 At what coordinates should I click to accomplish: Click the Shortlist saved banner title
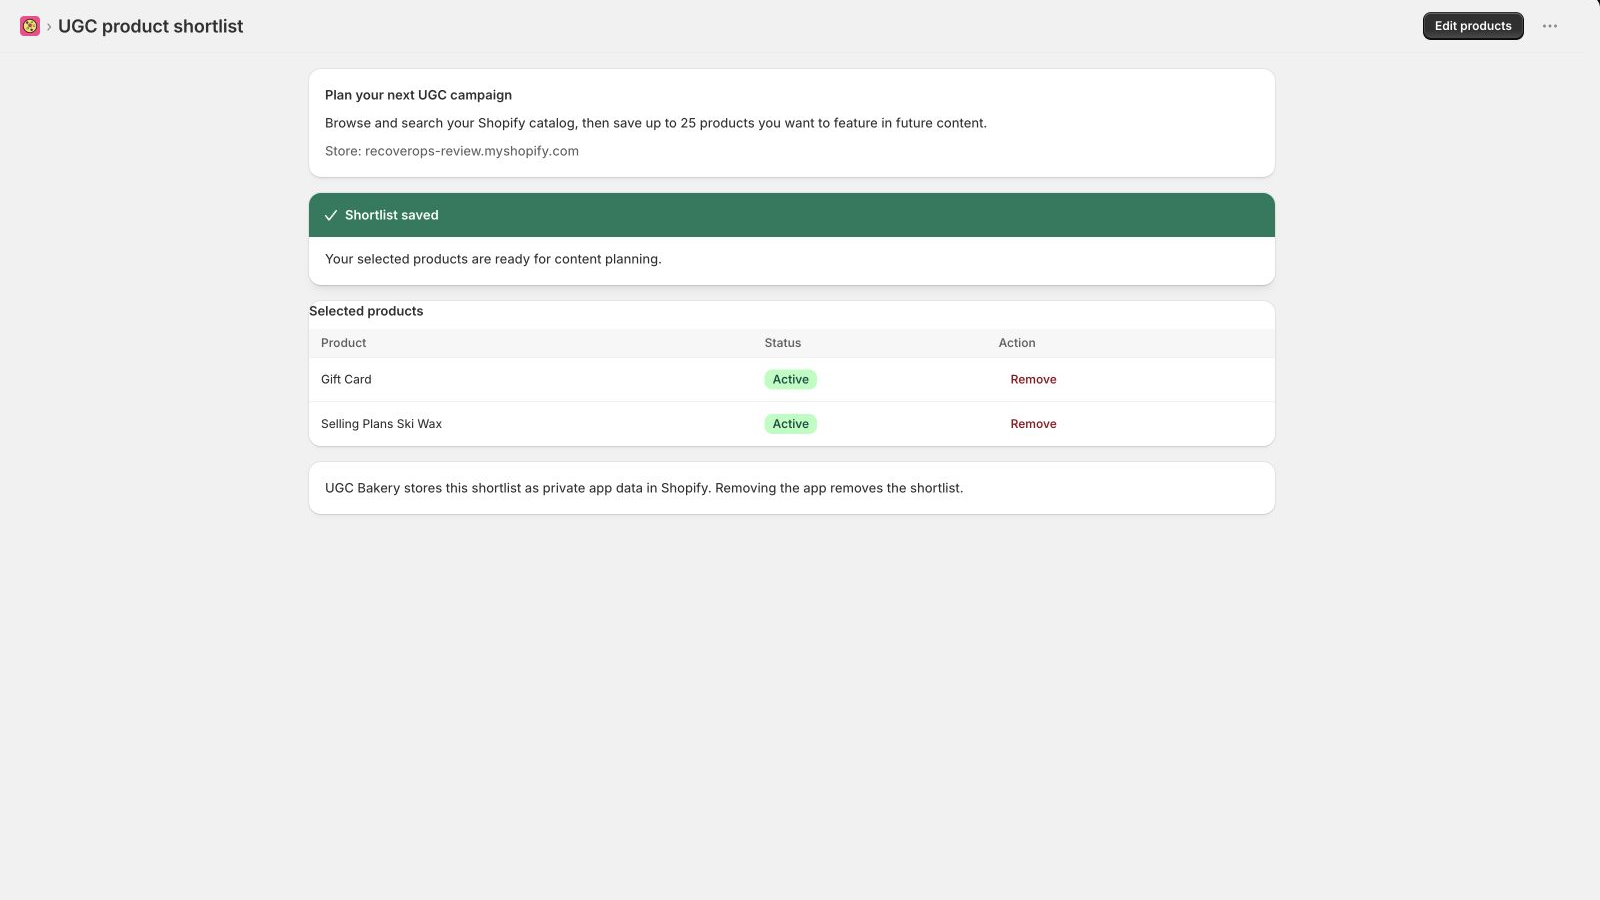[x=392, y=215]
